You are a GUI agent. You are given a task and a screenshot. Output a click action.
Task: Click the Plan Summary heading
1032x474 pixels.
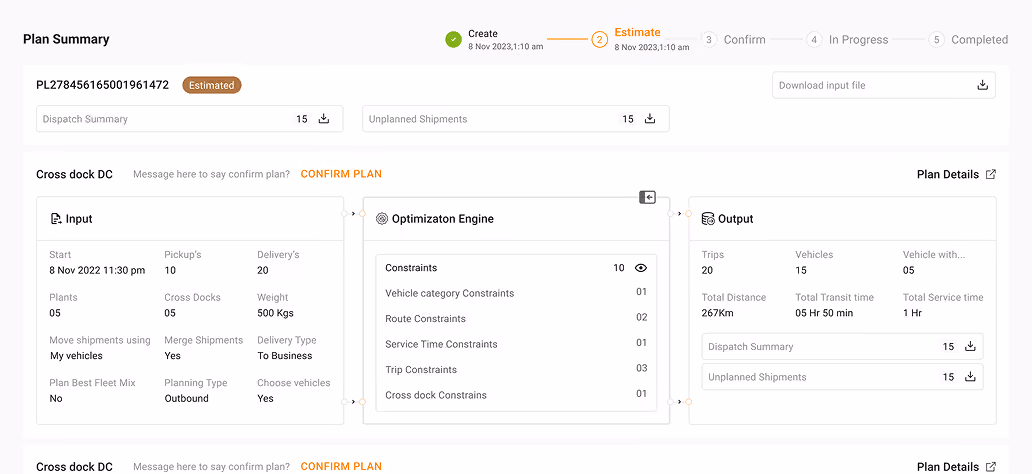click(x=66, y=40)
